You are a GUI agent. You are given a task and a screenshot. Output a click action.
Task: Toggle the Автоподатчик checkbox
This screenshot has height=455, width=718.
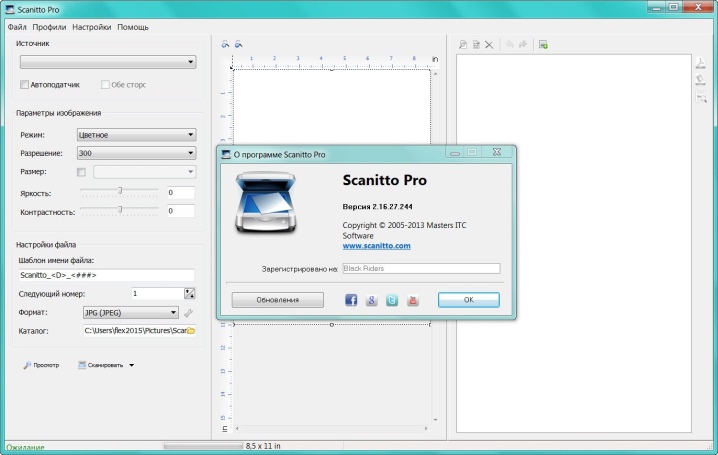24,85
